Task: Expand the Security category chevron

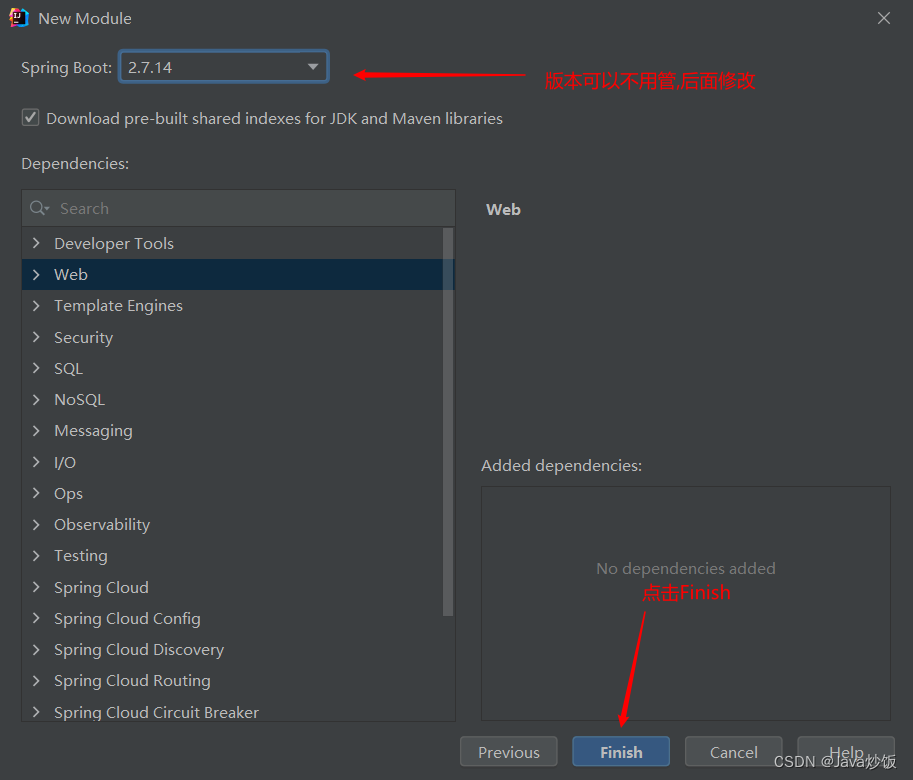Action: 36,337
